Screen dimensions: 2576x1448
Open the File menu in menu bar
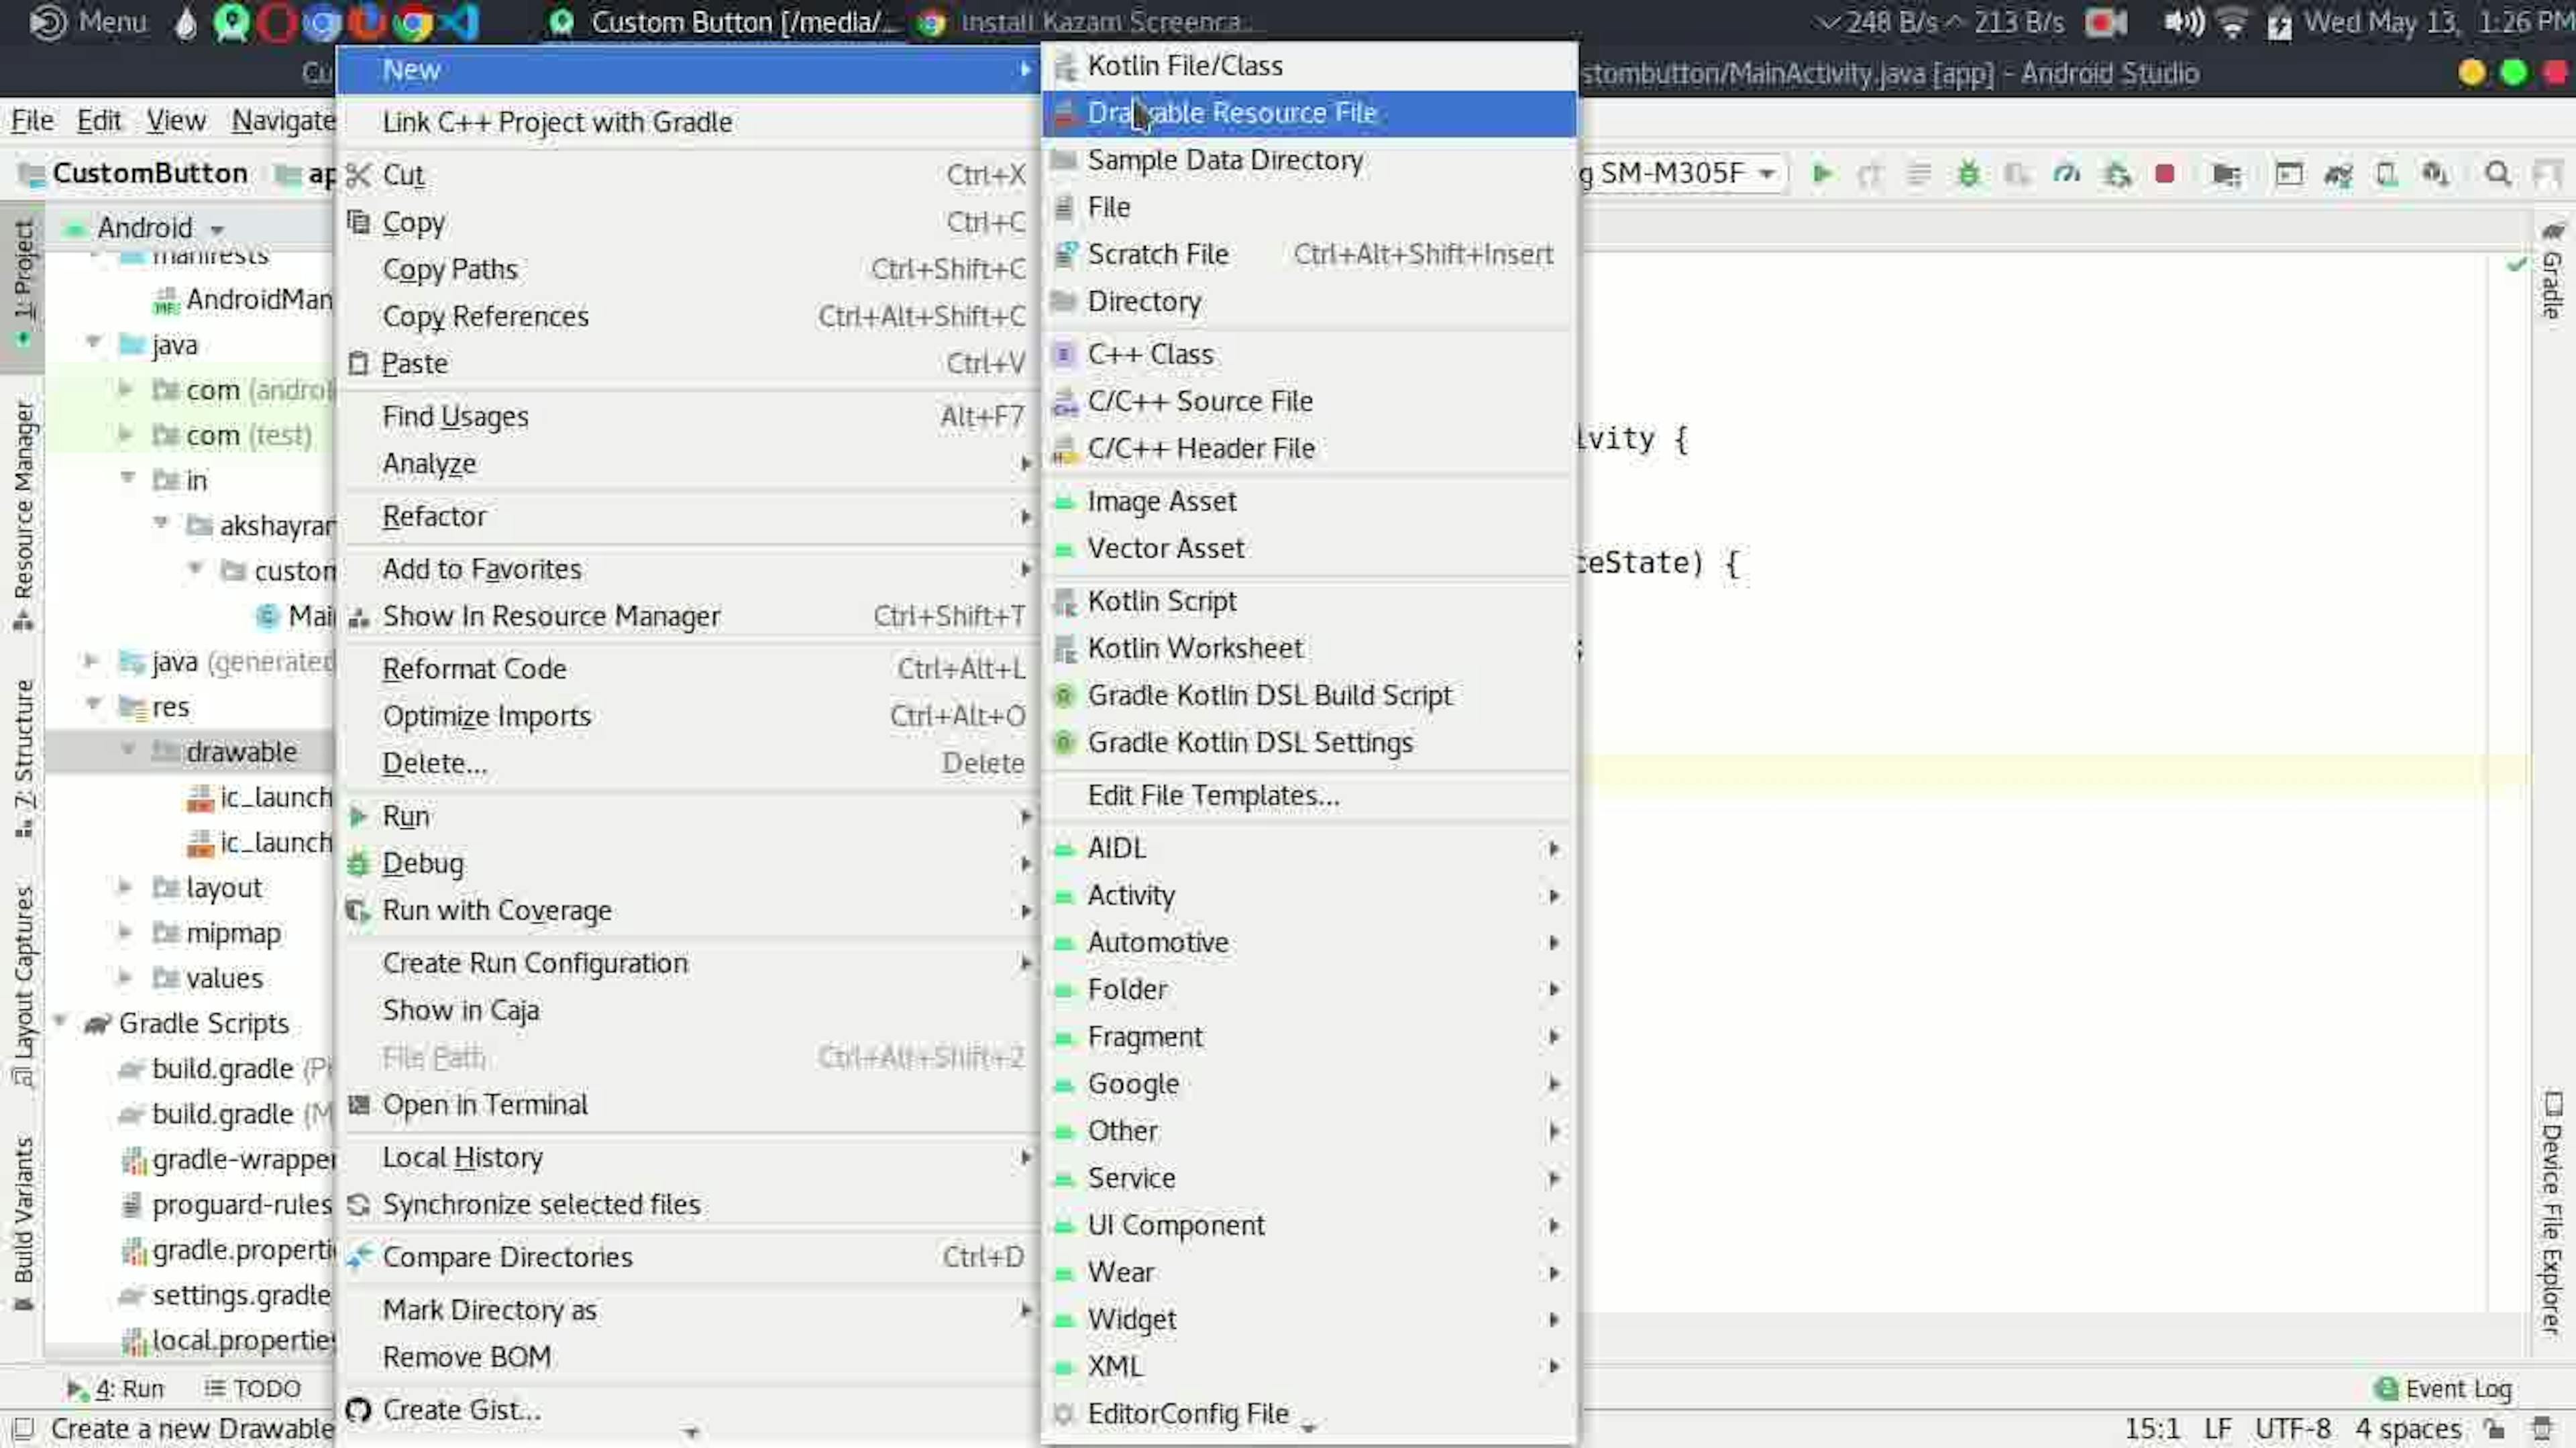click(32, 120)
